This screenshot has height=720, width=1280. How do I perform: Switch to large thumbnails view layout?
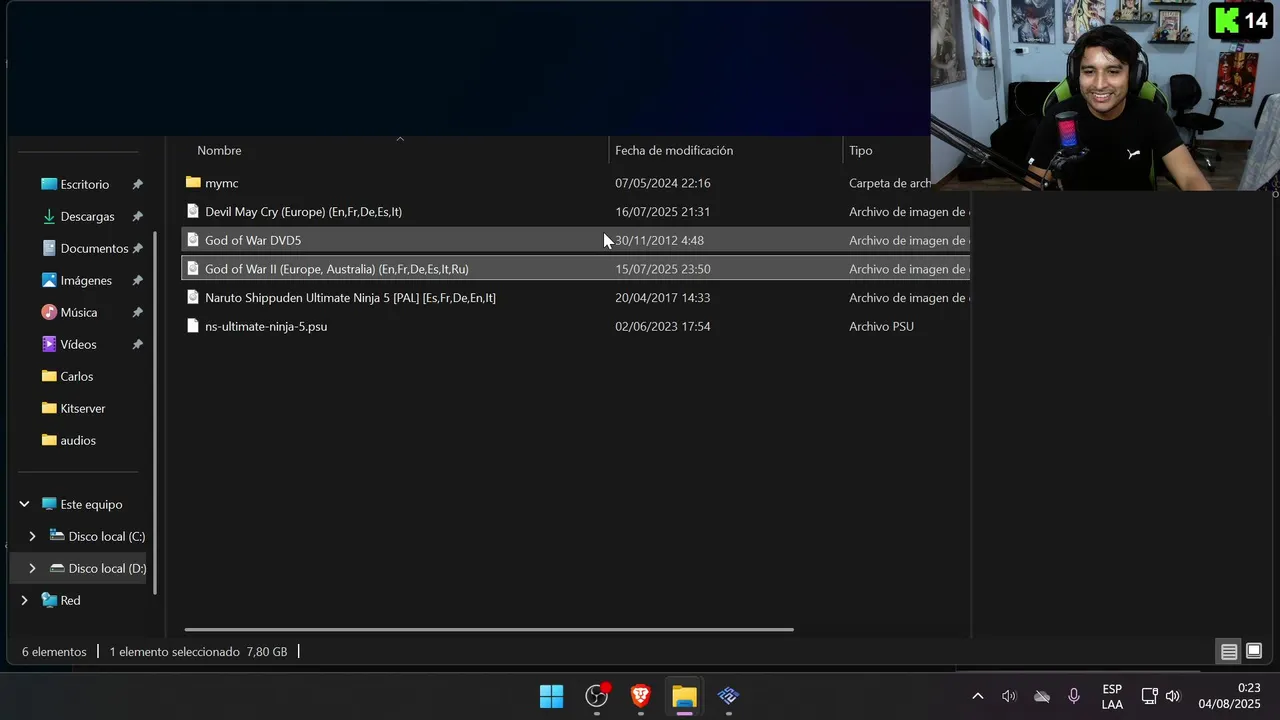(1254, 652)
